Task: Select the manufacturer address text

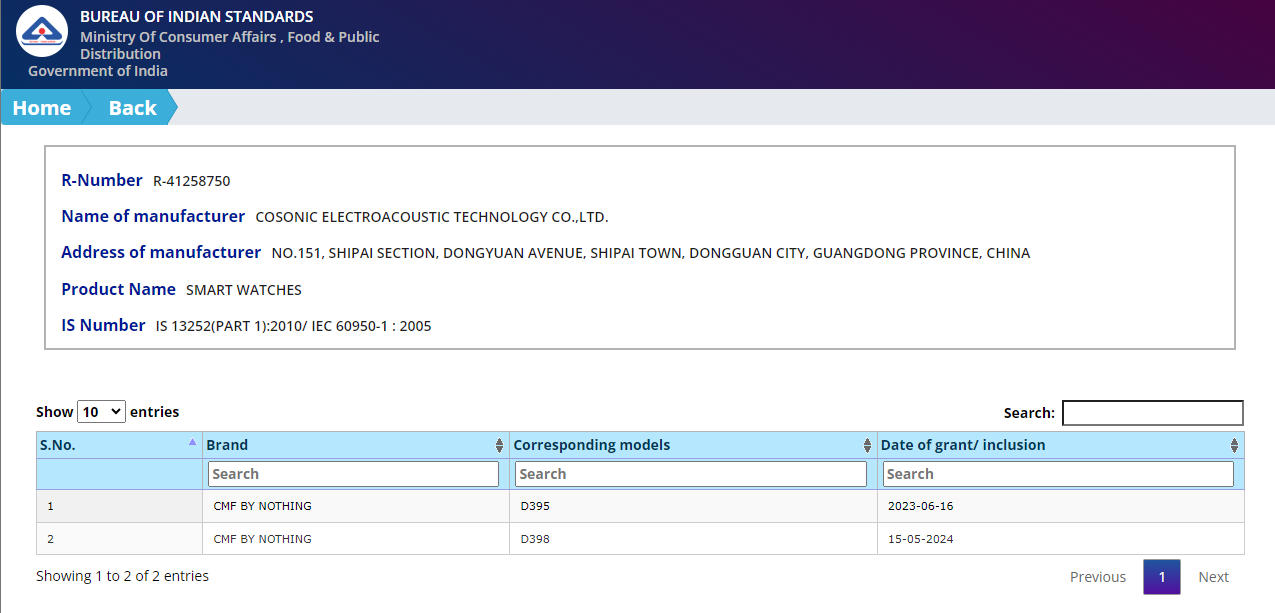Action: click(651, 254)
